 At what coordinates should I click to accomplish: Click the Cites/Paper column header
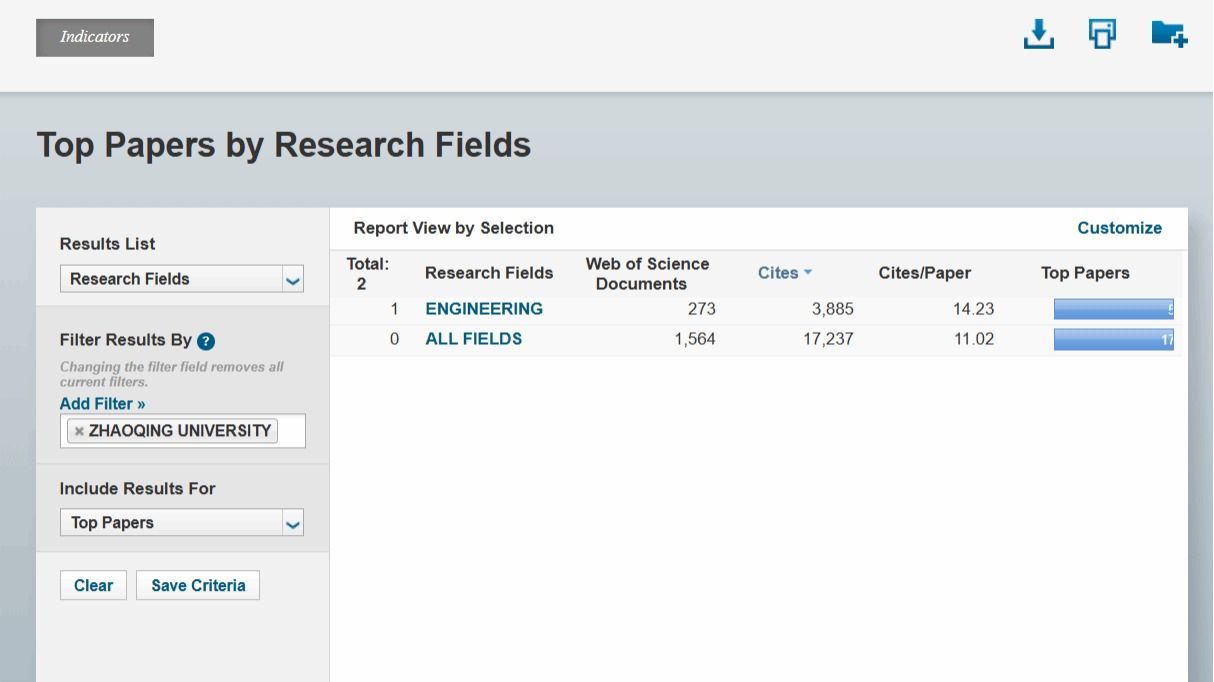[x=924, y=273]
